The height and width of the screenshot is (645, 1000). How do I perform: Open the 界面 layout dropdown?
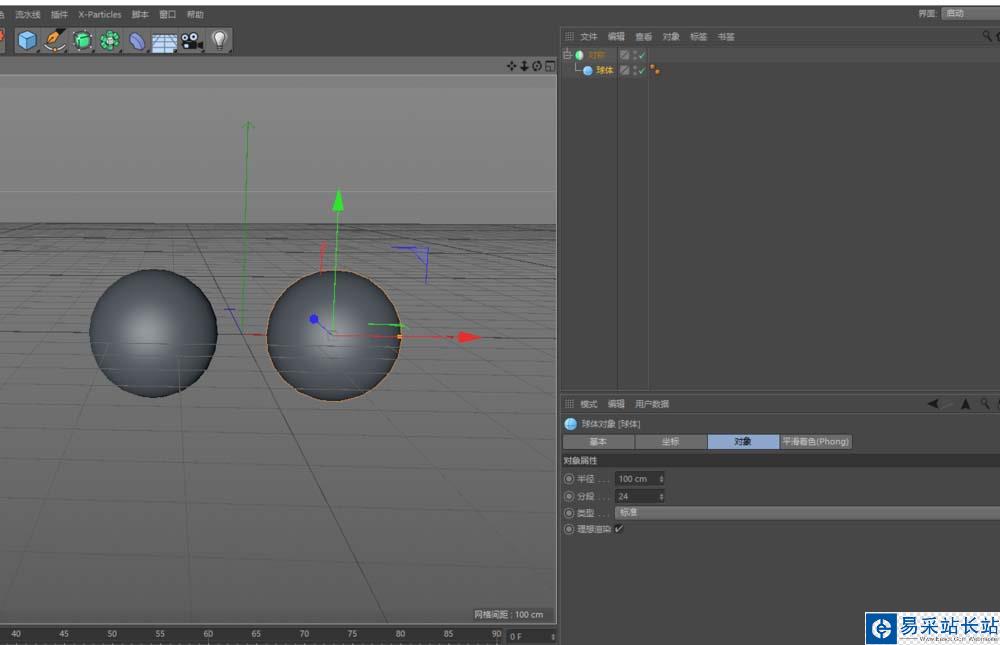(971, 13)
